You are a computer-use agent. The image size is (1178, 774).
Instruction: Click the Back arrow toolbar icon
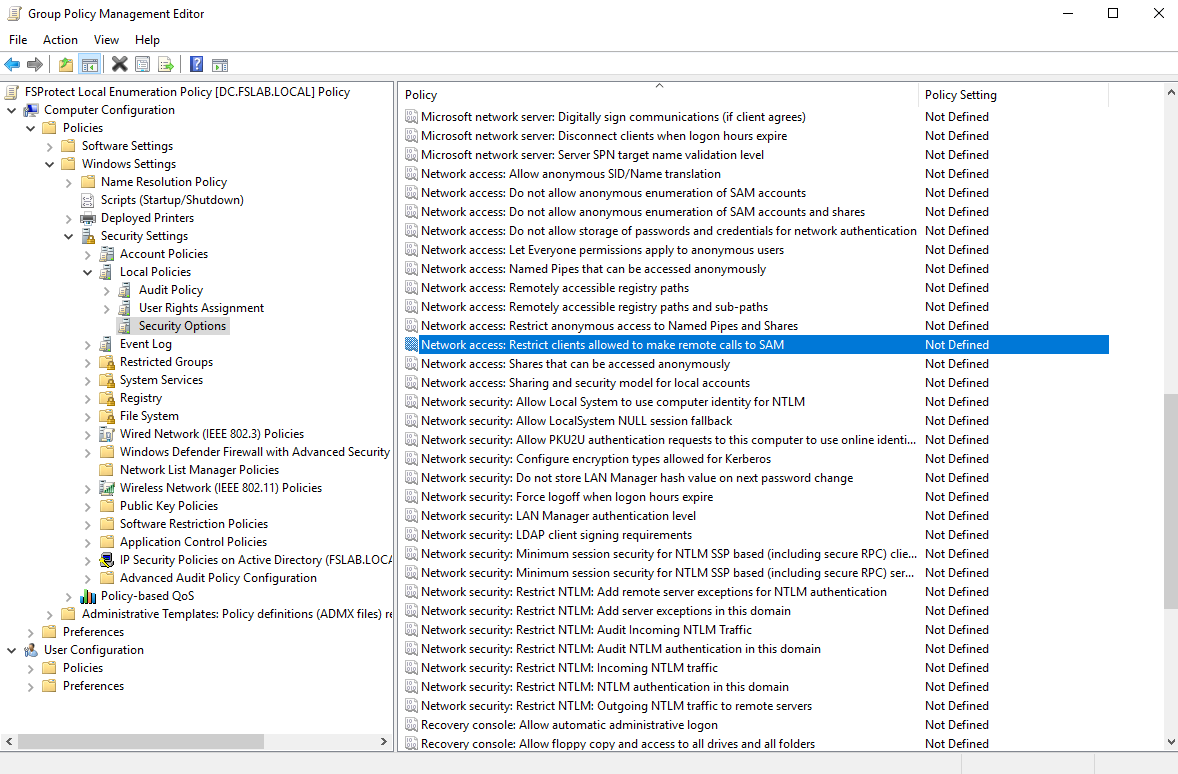tap(12, 65)
